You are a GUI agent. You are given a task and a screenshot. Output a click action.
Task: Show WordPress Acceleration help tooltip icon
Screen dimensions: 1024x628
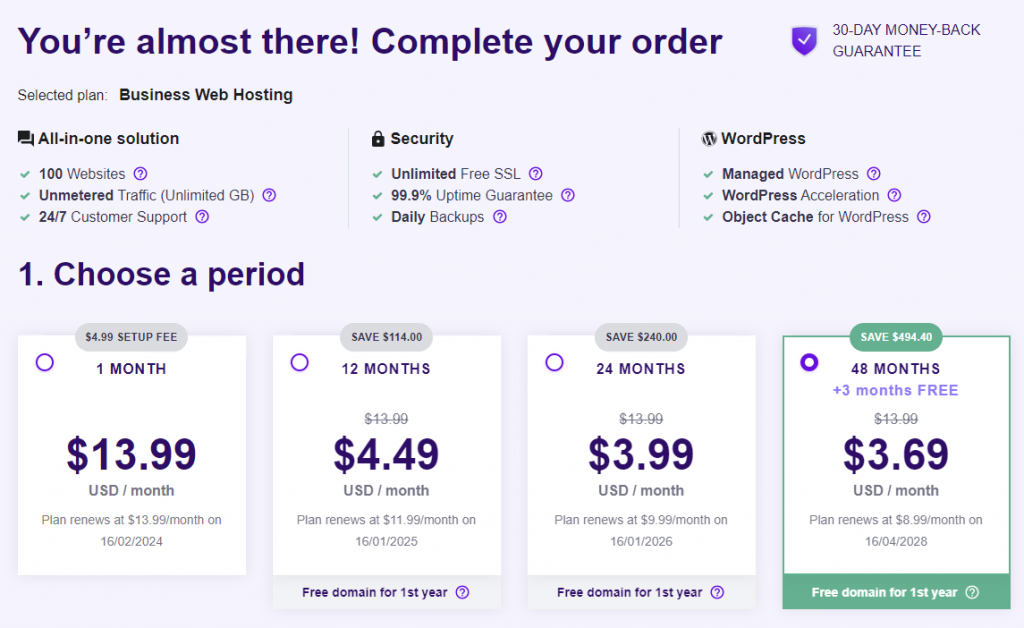point(894,195)
